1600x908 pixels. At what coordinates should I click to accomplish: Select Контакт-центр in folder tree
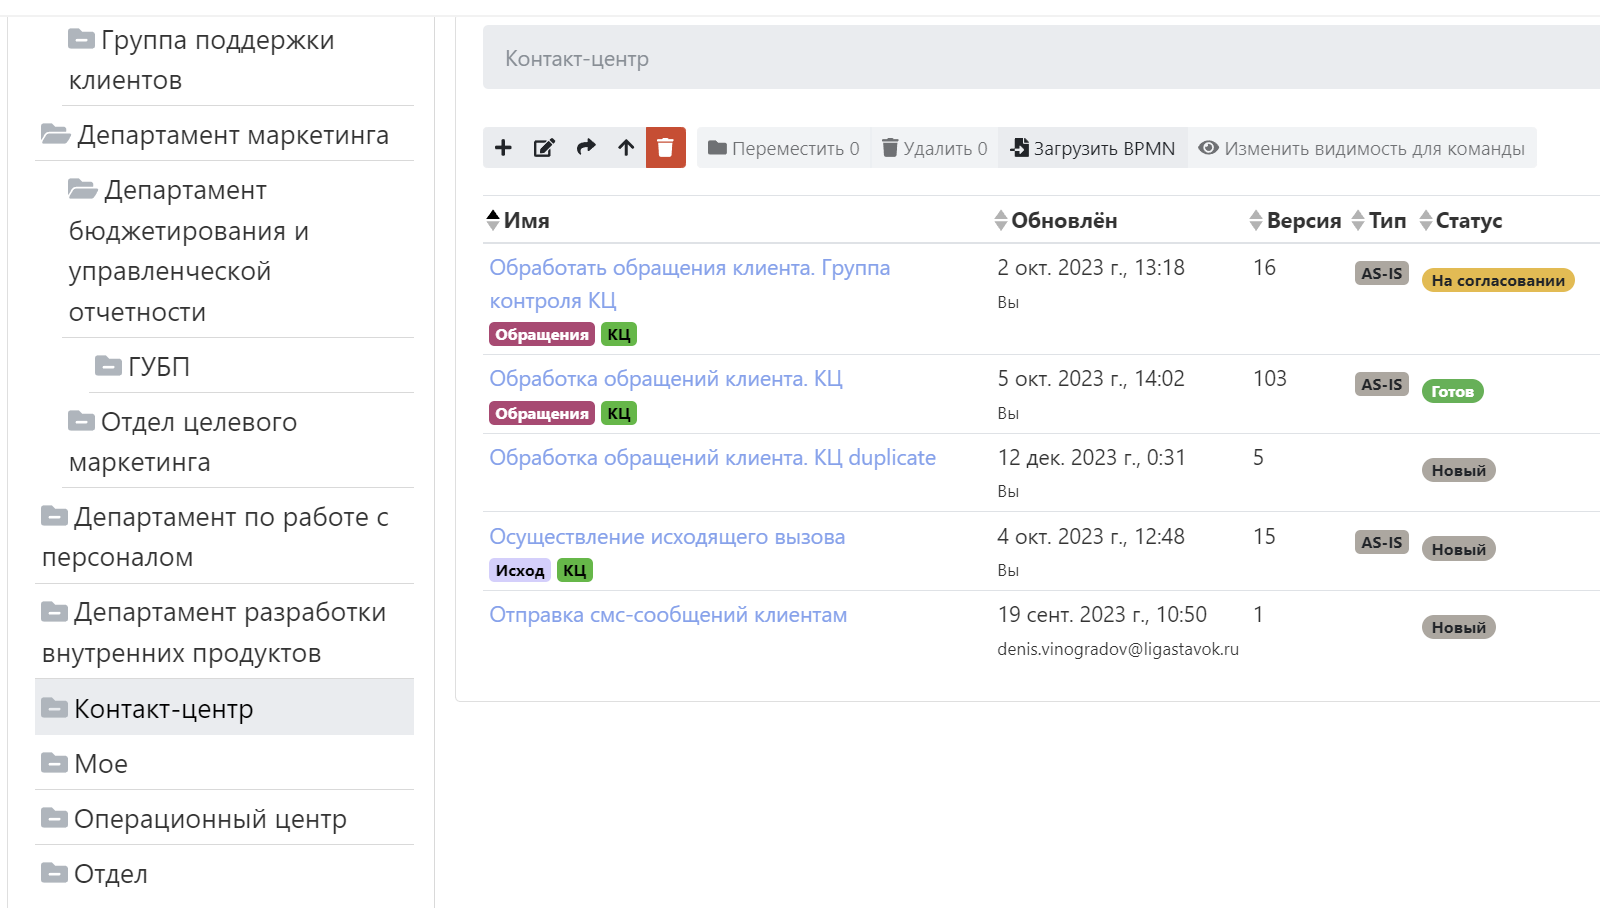225,708
